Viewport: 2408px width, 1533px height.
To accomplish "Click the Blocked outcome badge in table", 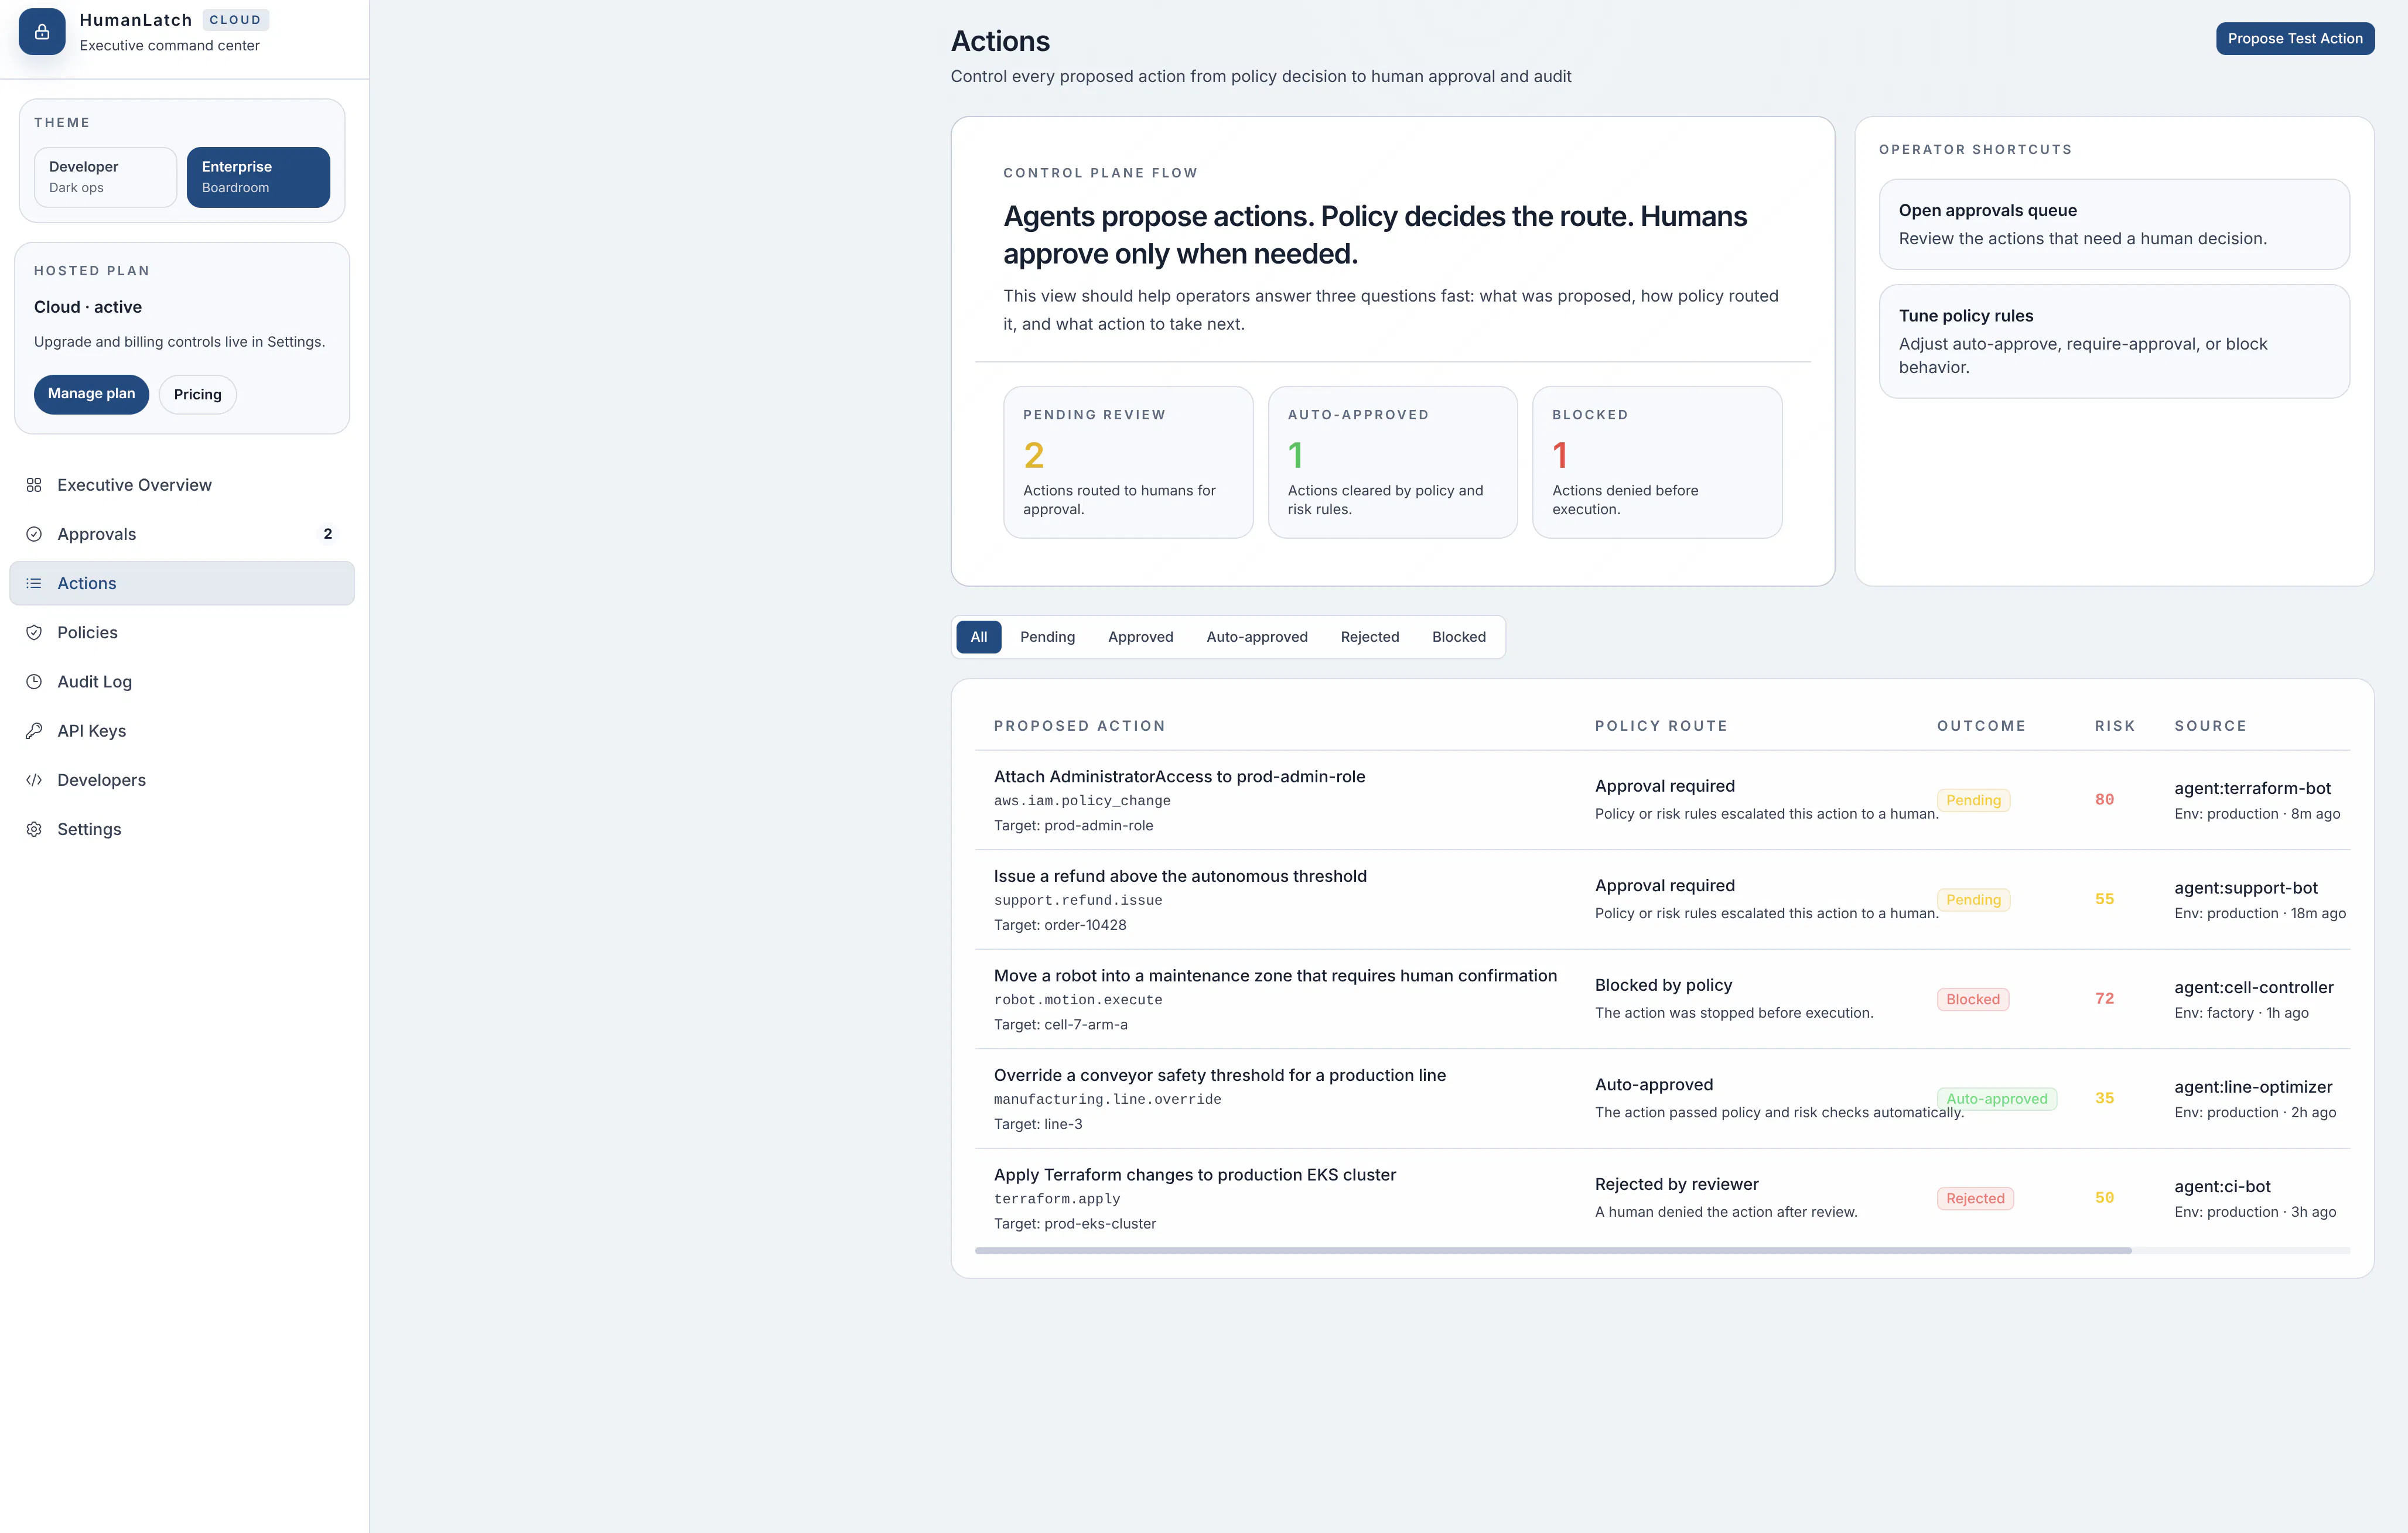I will click(1973, 999).
